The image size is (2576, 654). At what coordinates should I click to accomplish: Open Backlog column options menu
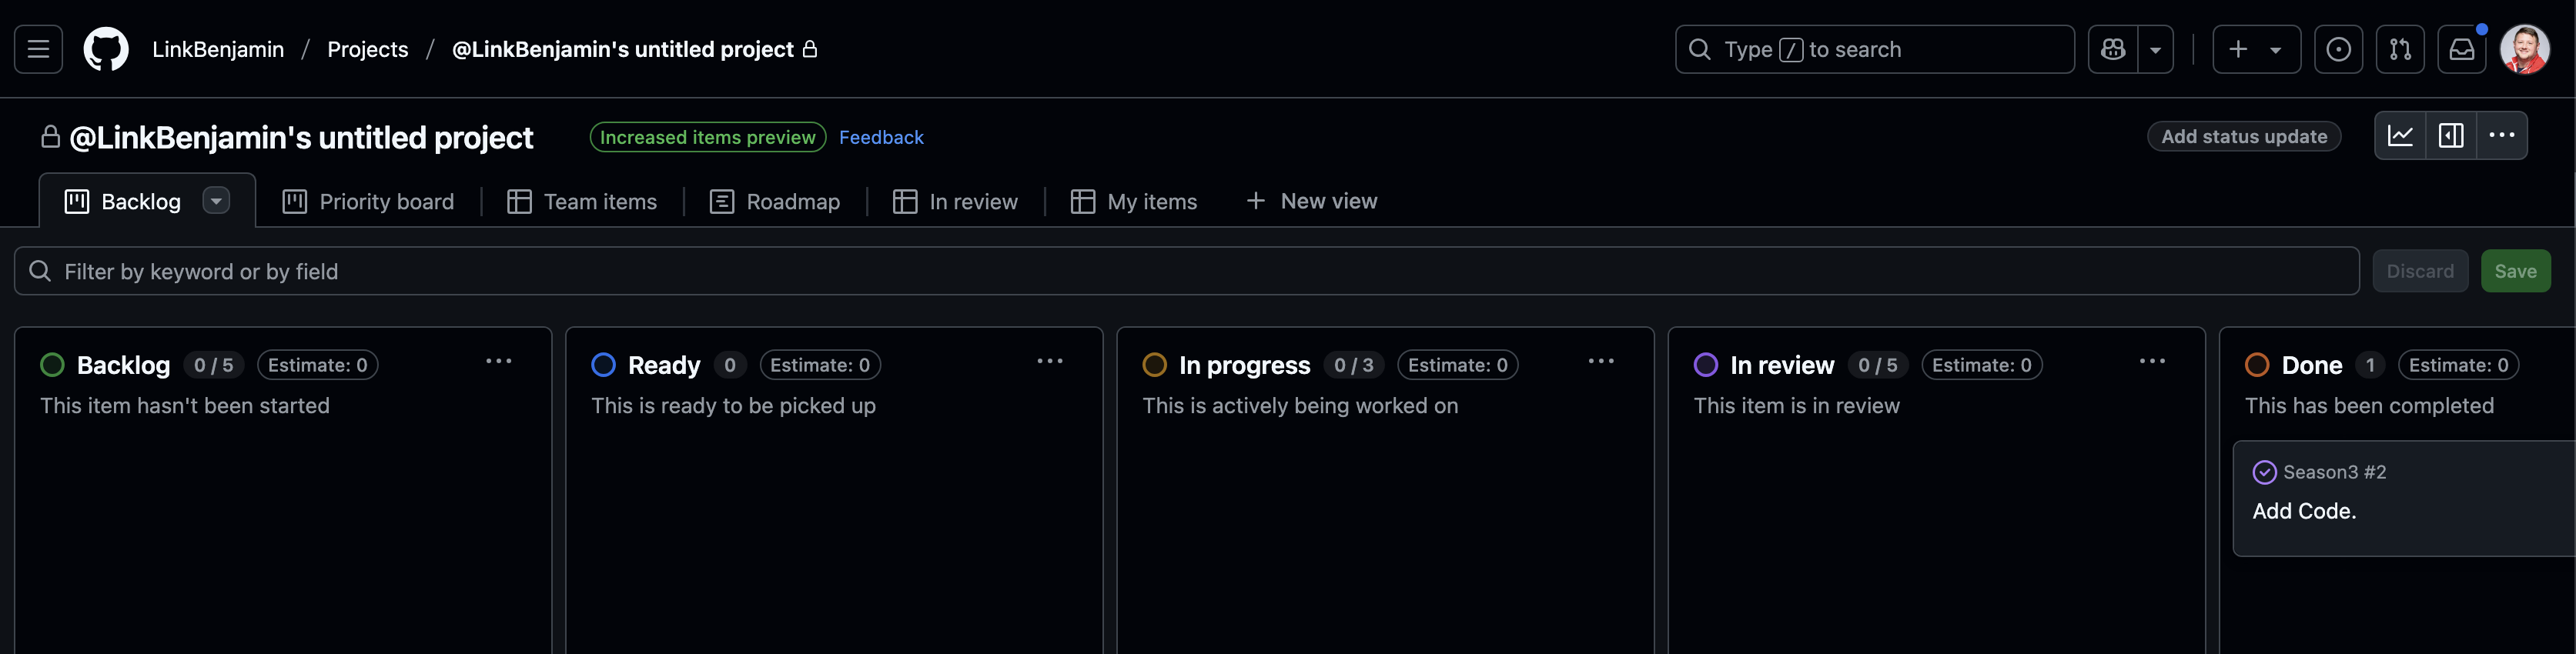click(x=499, y=362)
